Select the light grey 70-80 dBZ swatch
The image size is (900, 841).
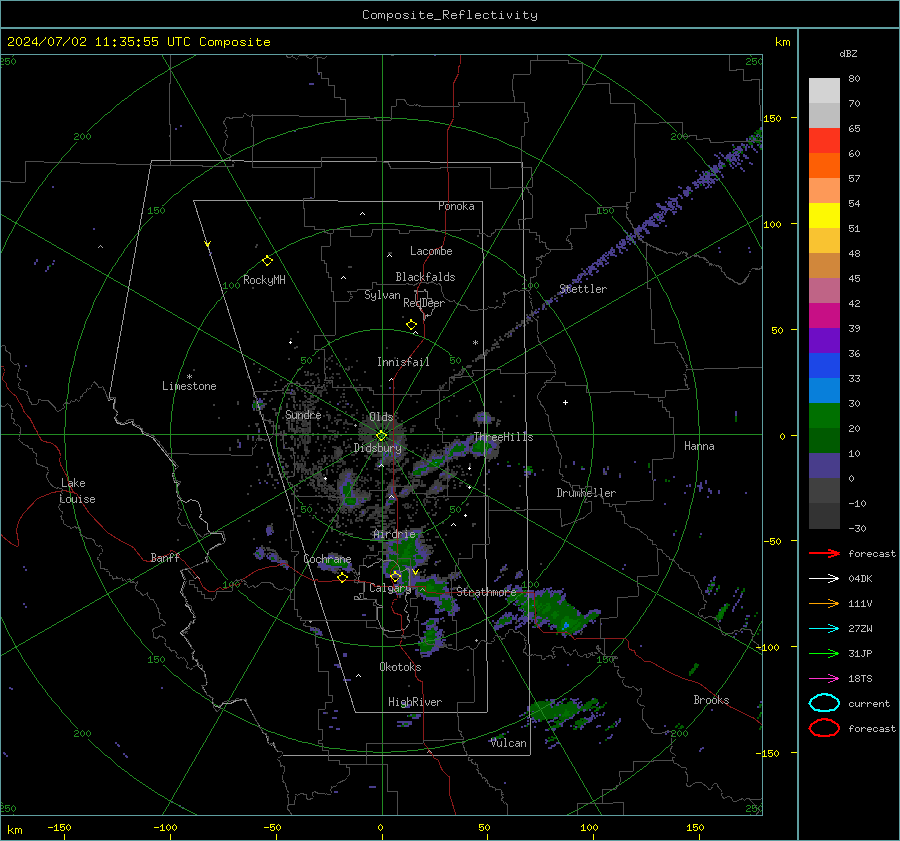click(x=824, y=91)
